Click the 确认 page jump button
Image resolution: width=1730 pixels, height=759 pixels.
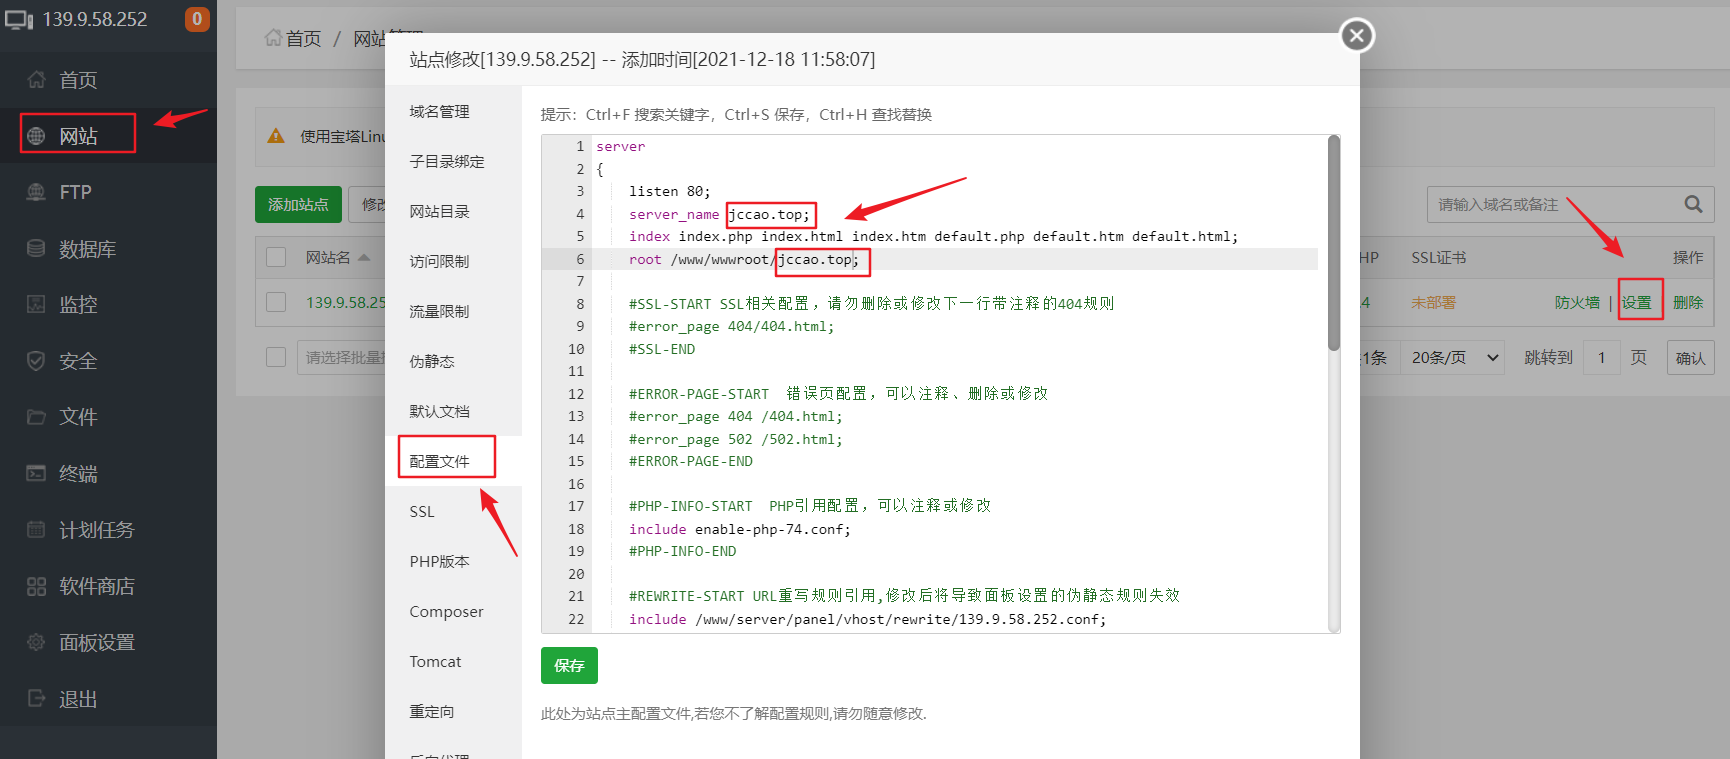click(1690, 358)
